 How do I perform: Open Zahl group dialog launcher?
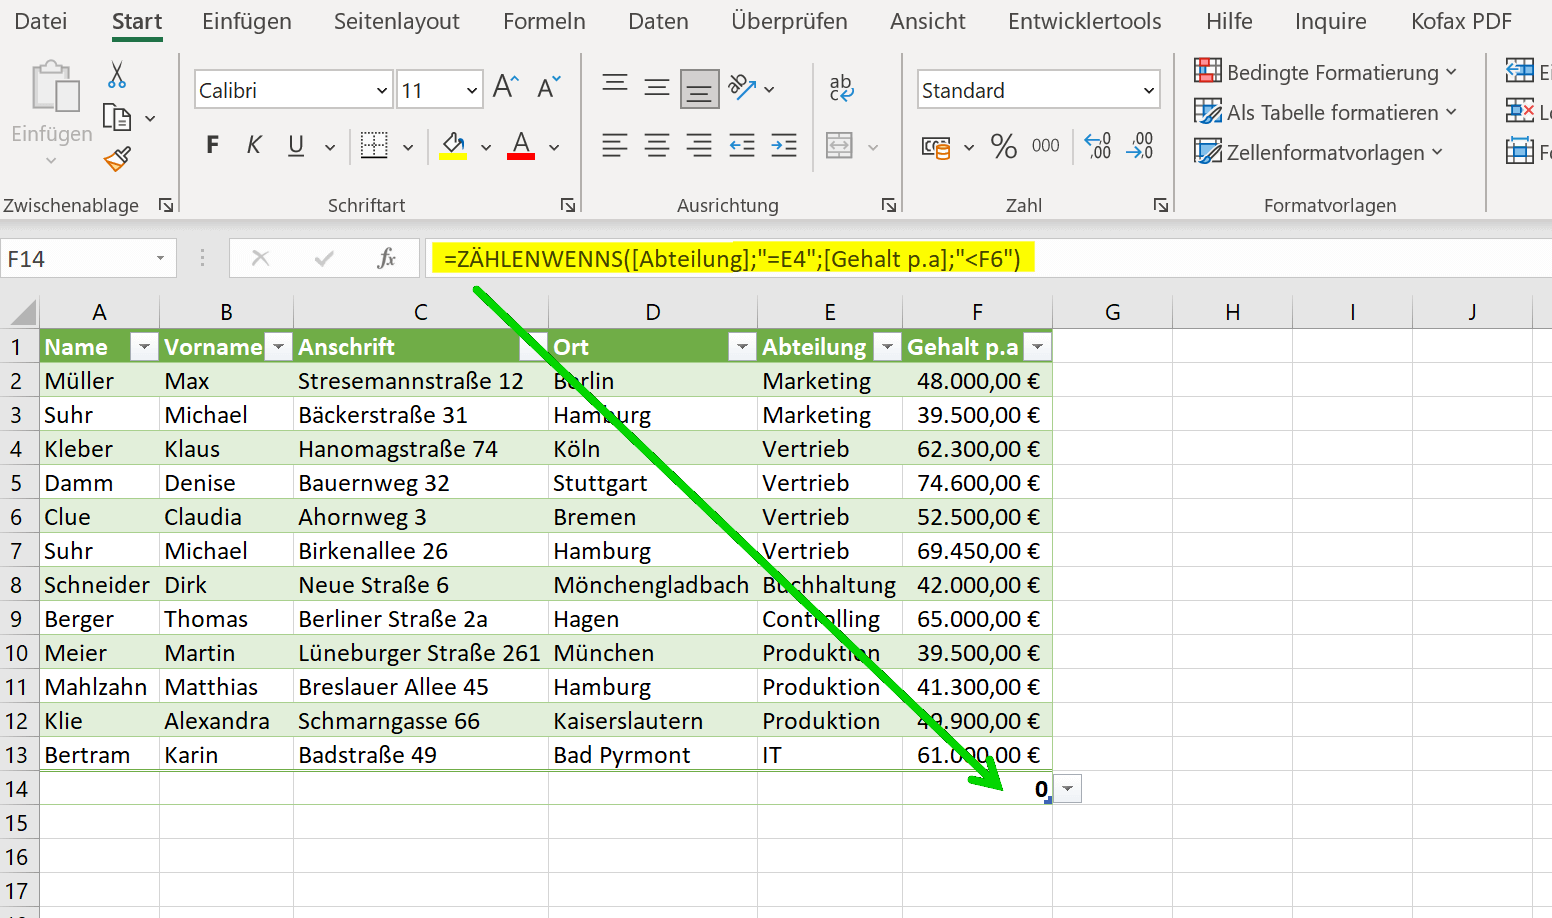pyautogui.click(x=1161, y=205)
